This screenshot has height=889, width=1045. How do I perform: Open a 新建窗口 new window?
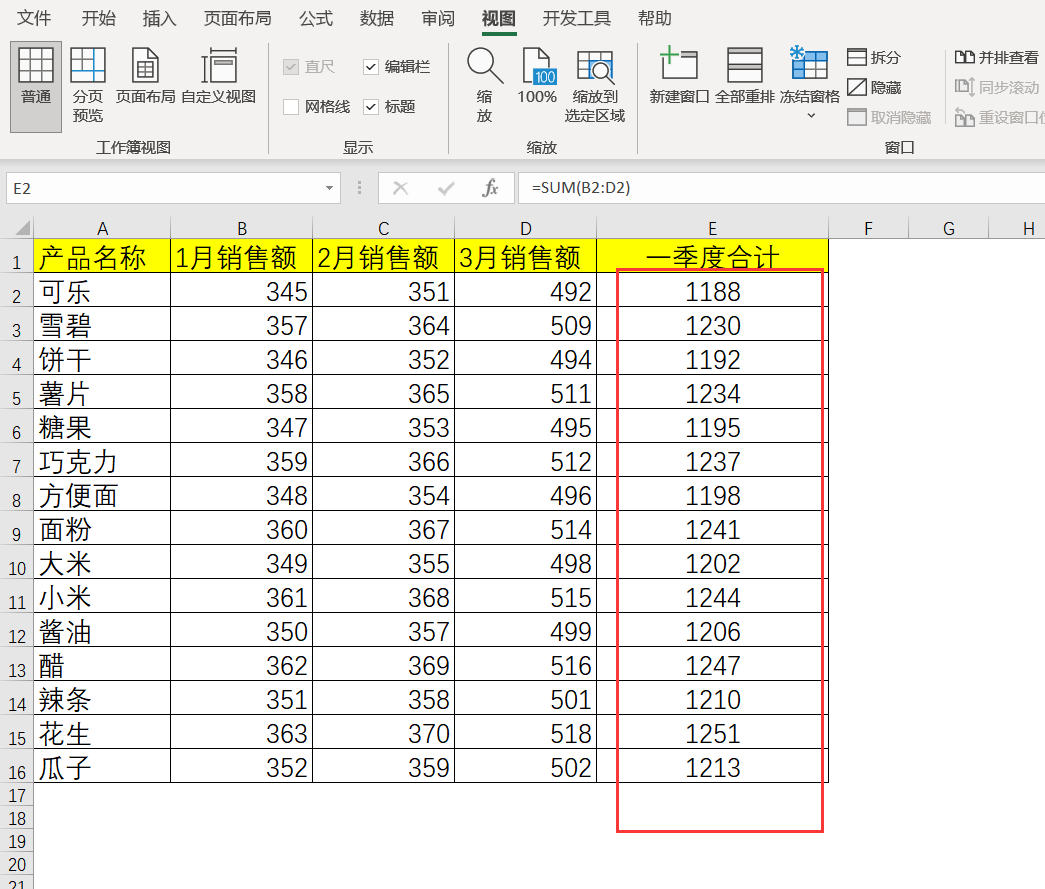[x=679, y=77]
